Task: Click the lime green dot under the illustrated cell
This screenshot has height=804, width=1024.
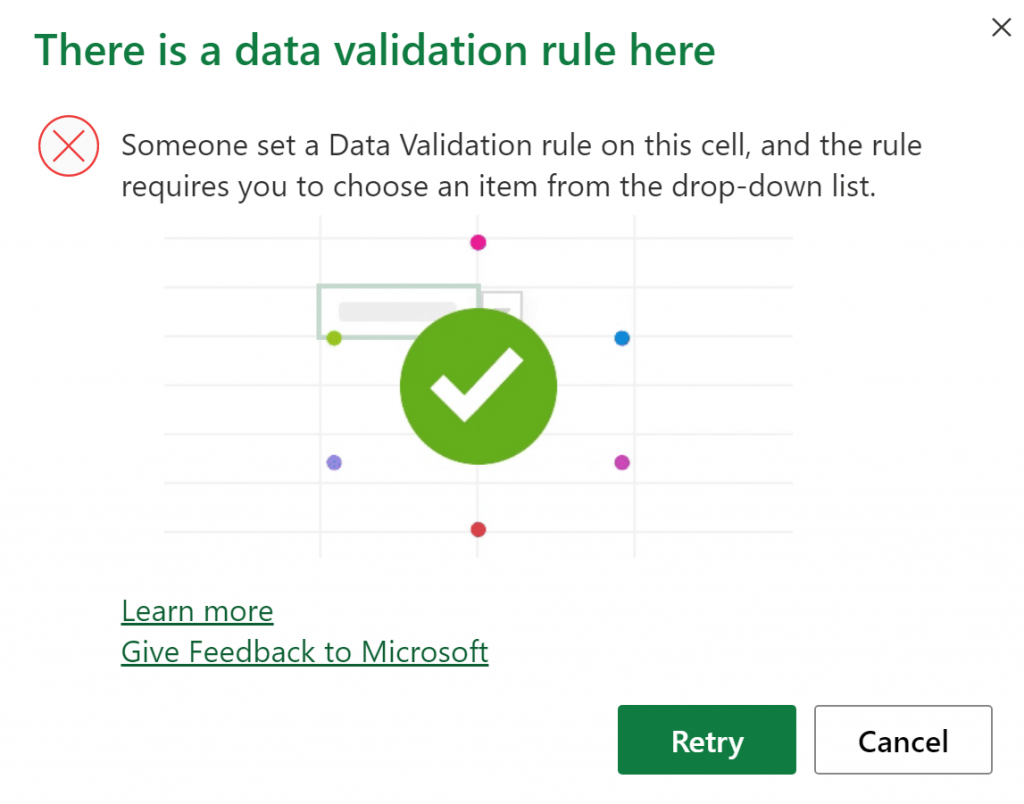Action: [334, 339]
